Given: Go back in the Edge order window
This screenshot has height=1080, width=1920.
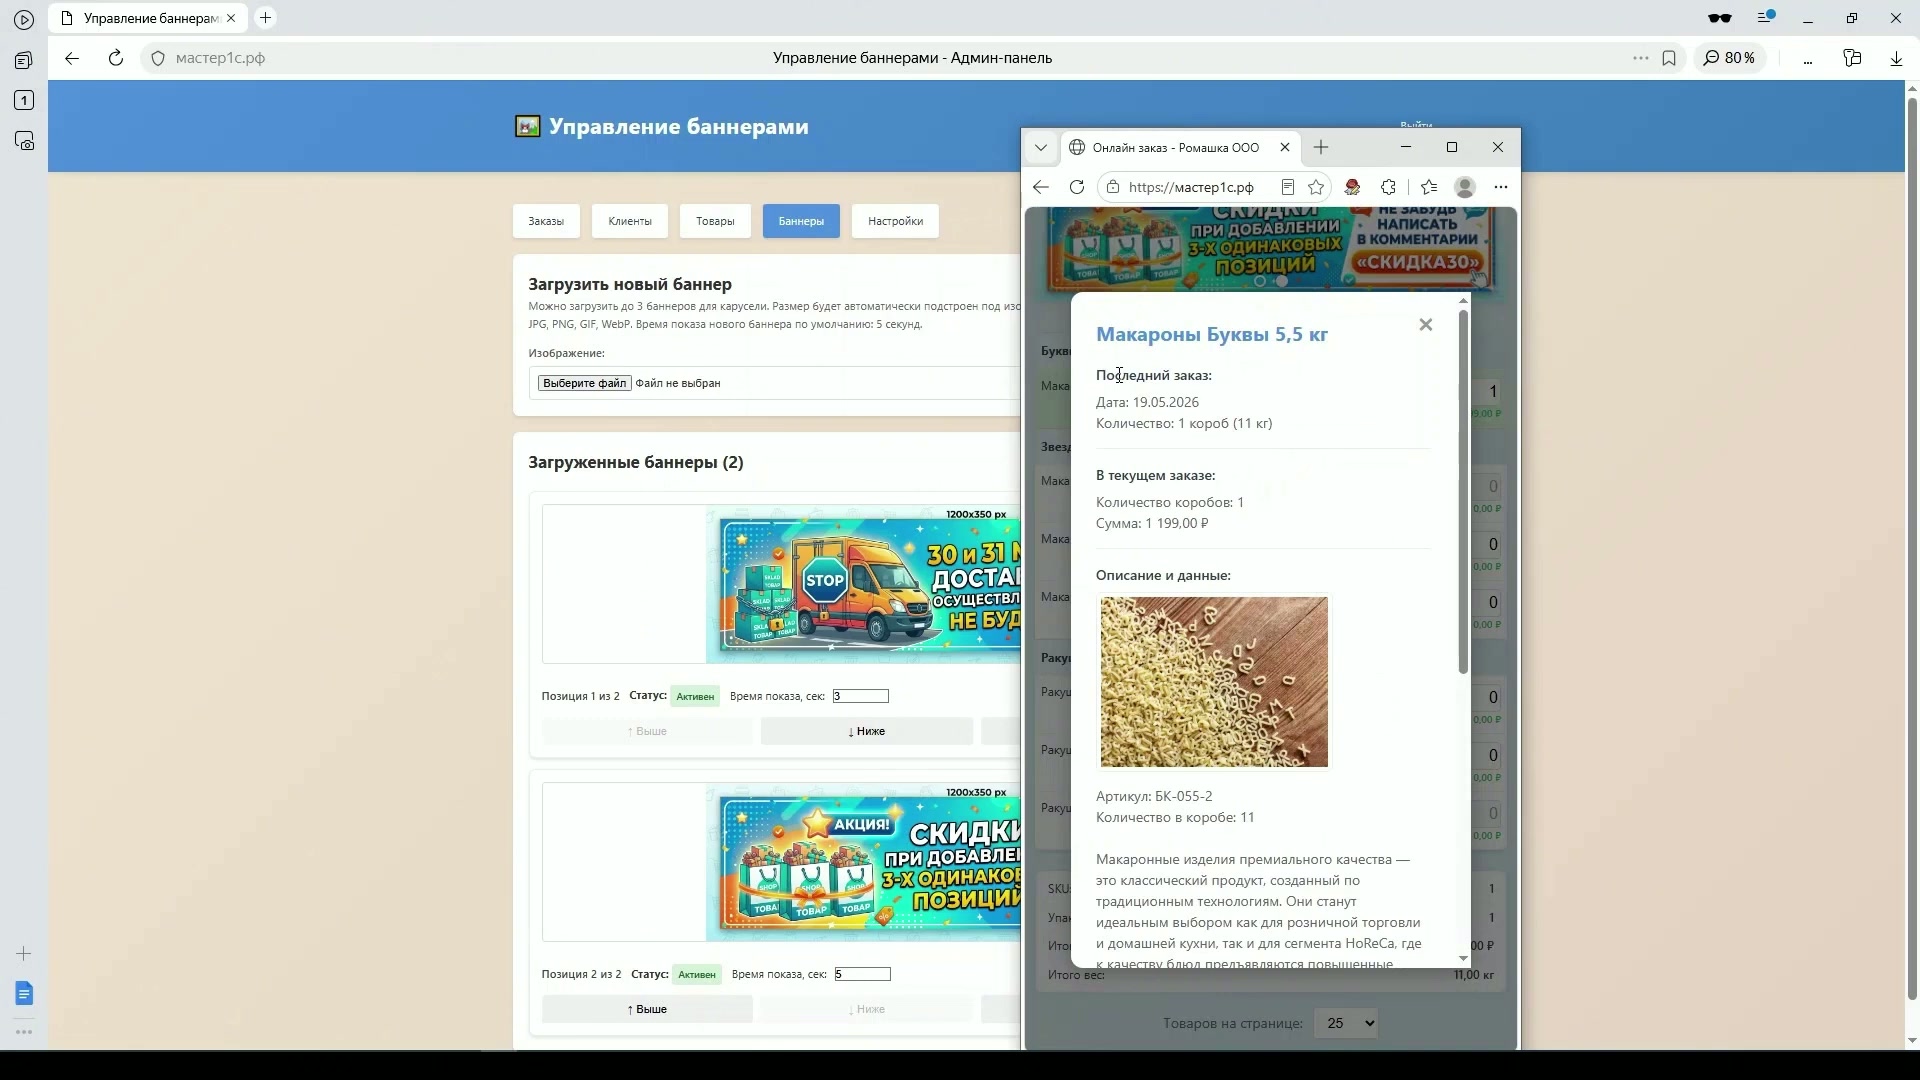Looking at the screenshot, I should click(x=1041, y=187).
